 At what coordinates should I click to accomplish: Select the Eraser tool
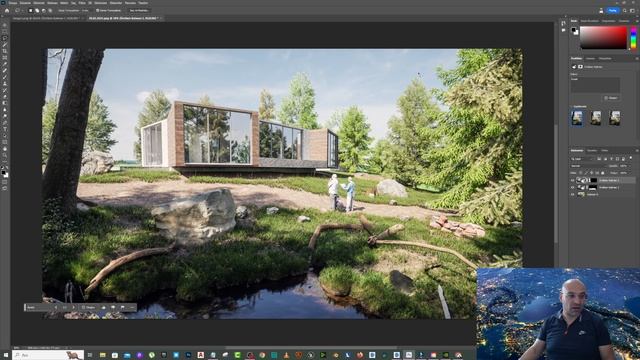coord(5,97)
